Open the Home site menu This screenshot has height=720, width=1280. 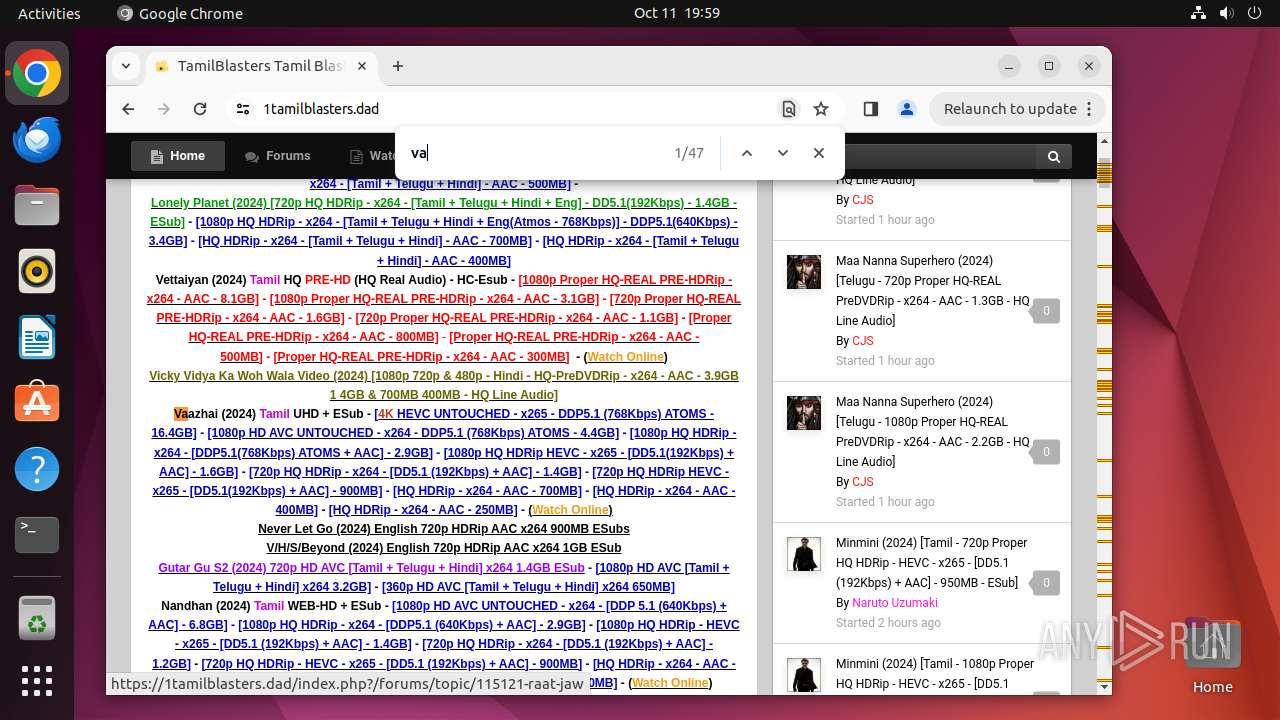178,156
